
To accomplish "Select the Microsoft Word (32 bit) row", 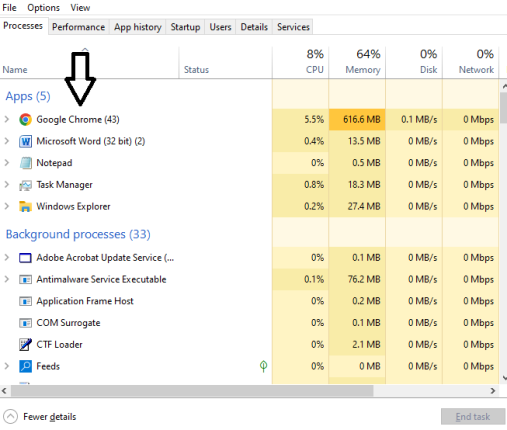I will (249, 141).
